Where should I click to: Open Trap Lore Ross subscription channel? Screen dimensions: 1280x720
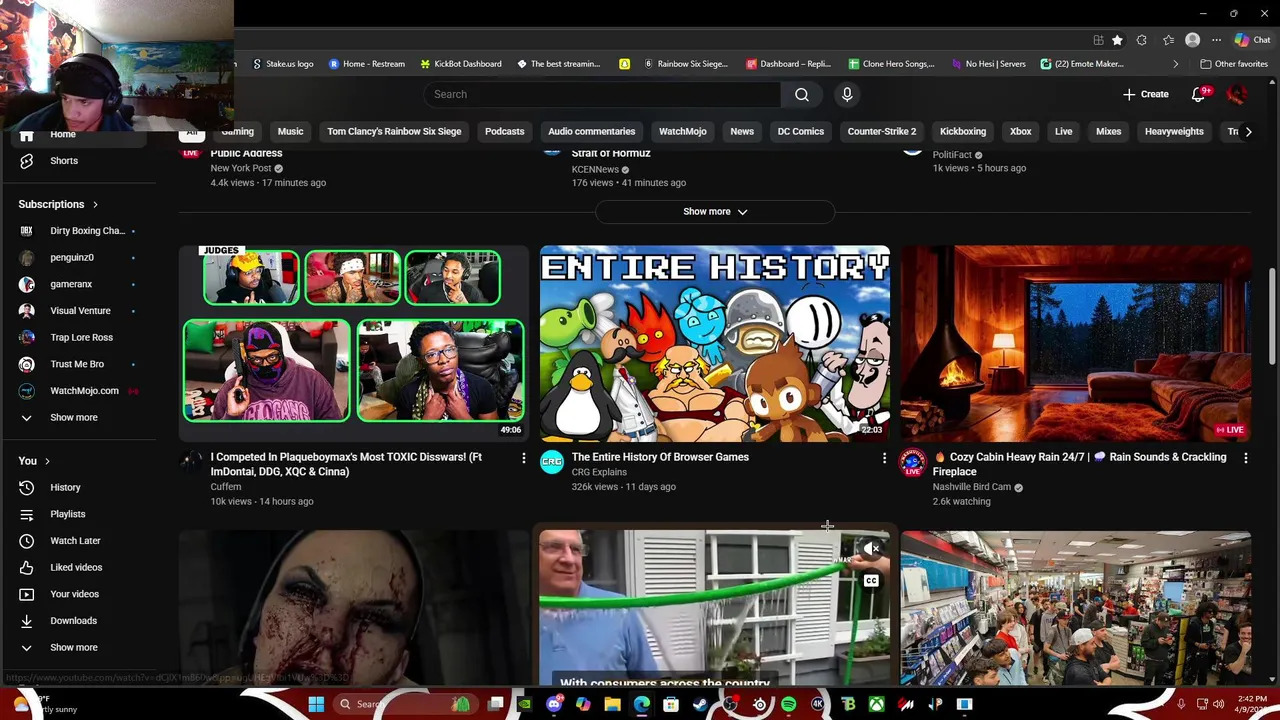pyautogui.click(x=82, y=338)
